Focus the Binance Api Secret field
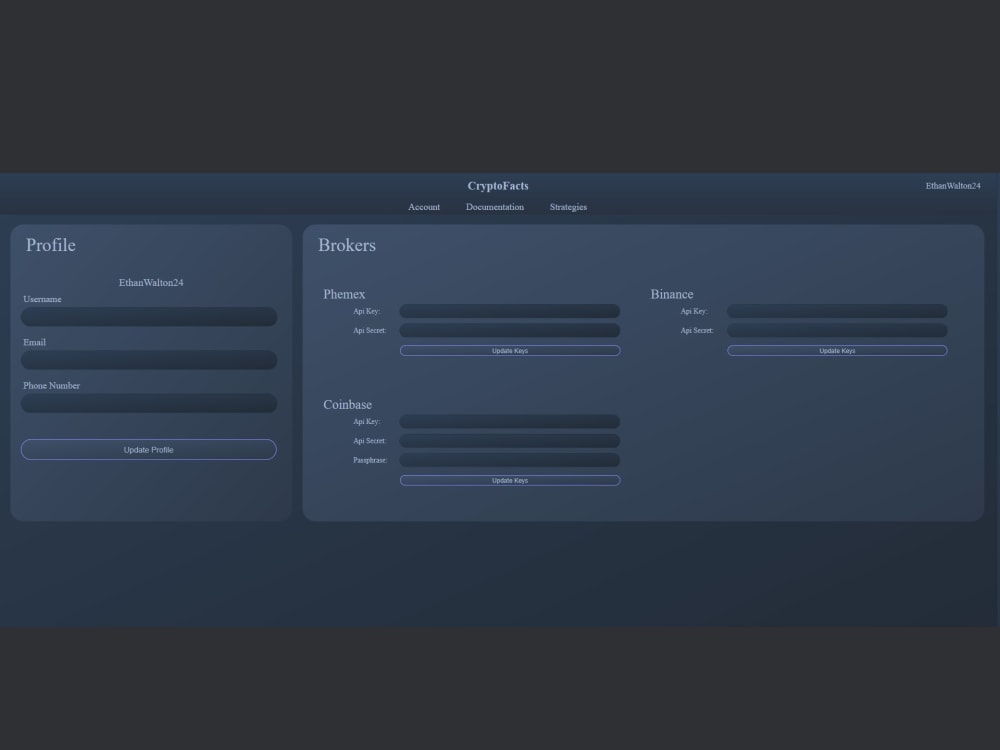 coord(836,330)
